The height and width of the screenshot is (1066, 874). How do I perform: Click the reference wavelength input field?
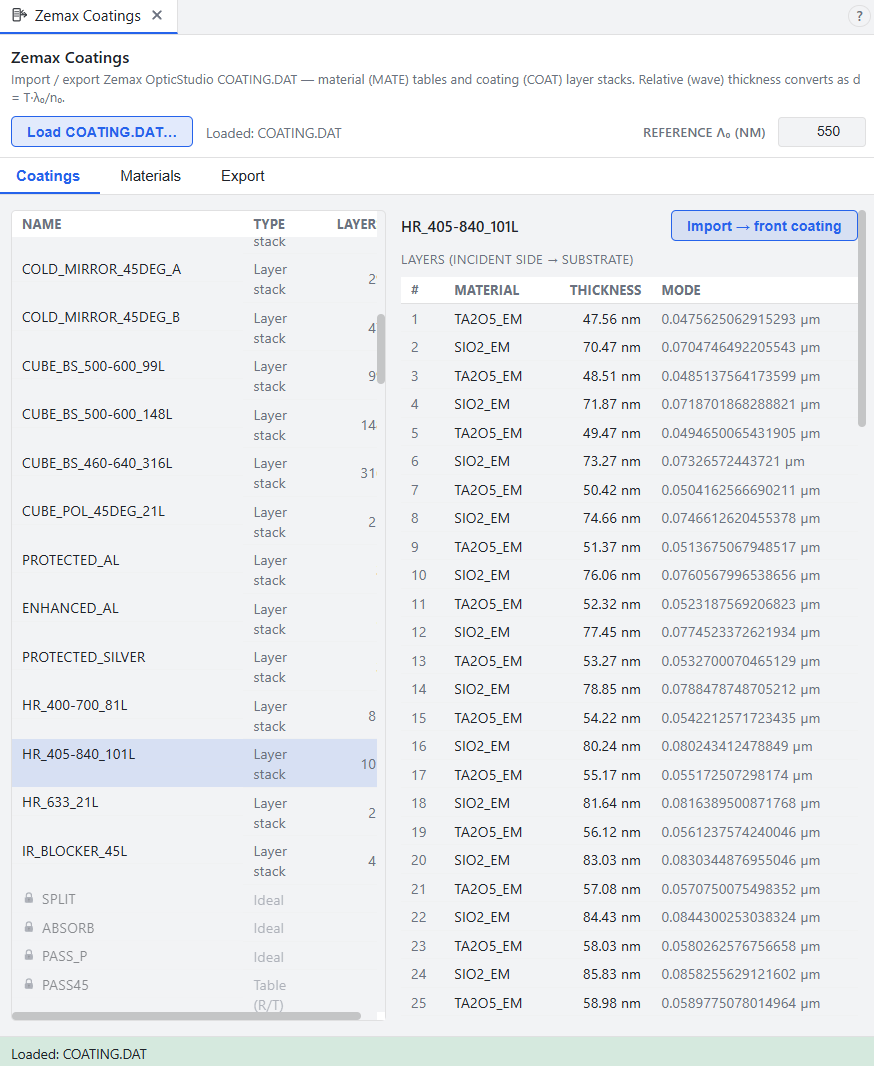coord(822,132)
